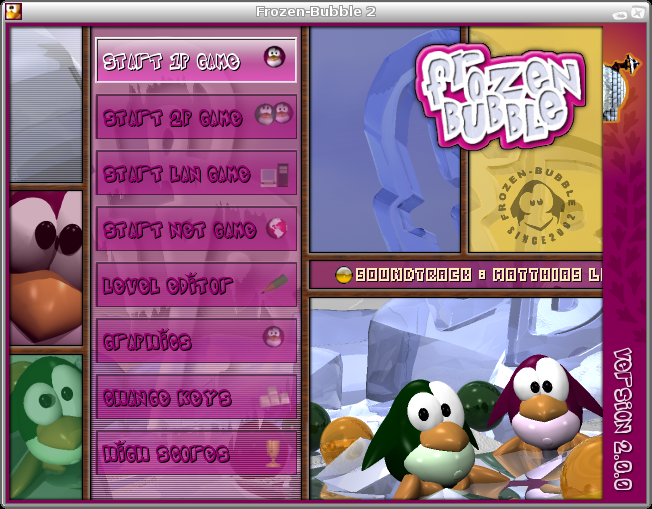
Task: Click the green penguin panel on left
Action: (x=46, y=427)
